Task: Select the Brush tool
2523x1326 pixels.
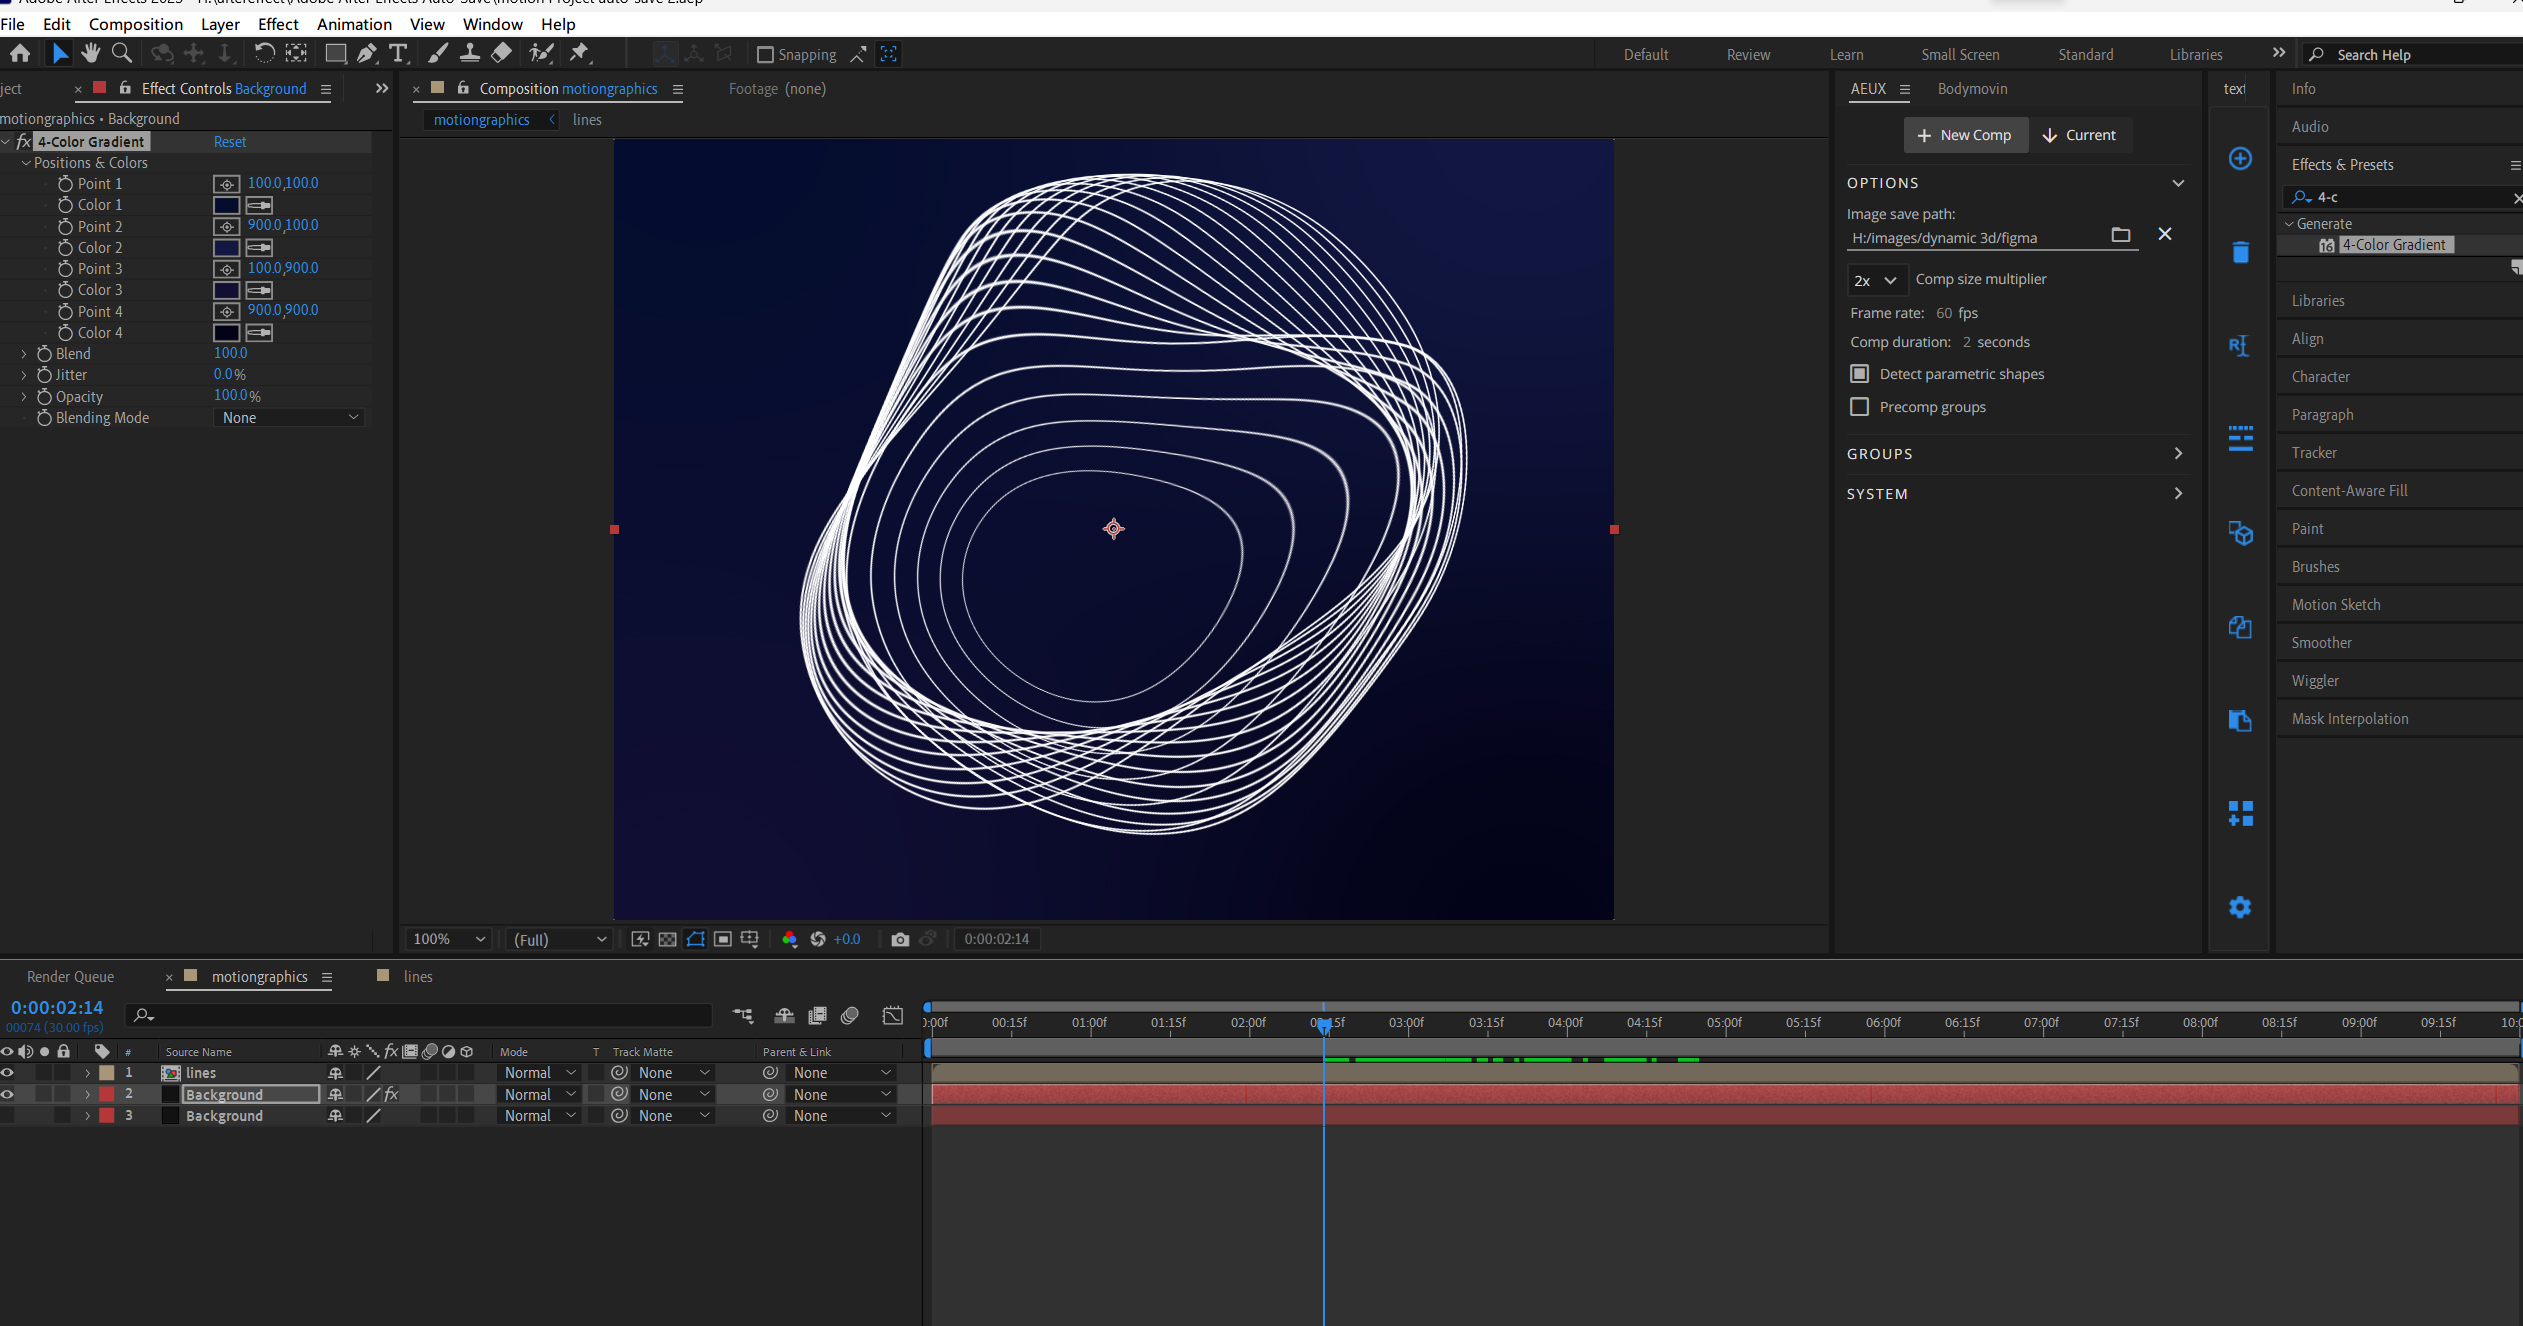Action: (438, 54)
